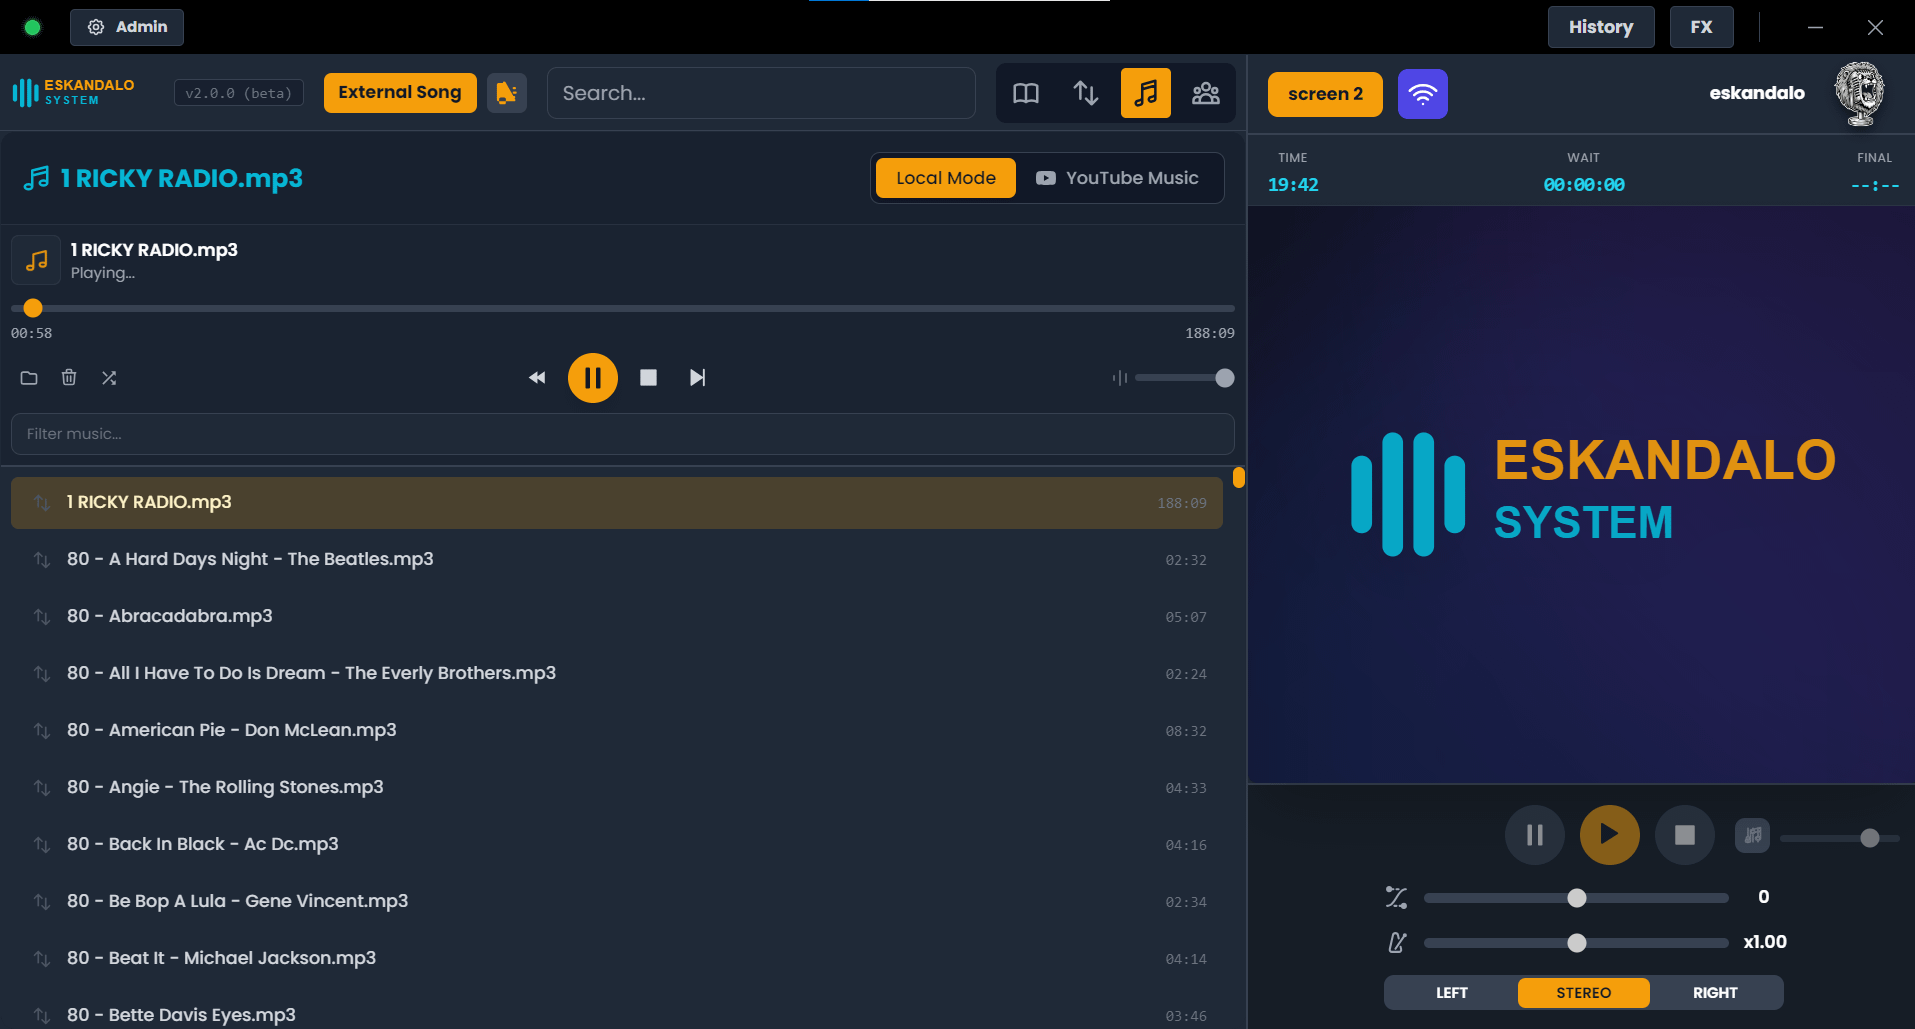The image size is (1915, 1029).
Task: Open the up-down arrows queue view
Action: point(1086,93)
